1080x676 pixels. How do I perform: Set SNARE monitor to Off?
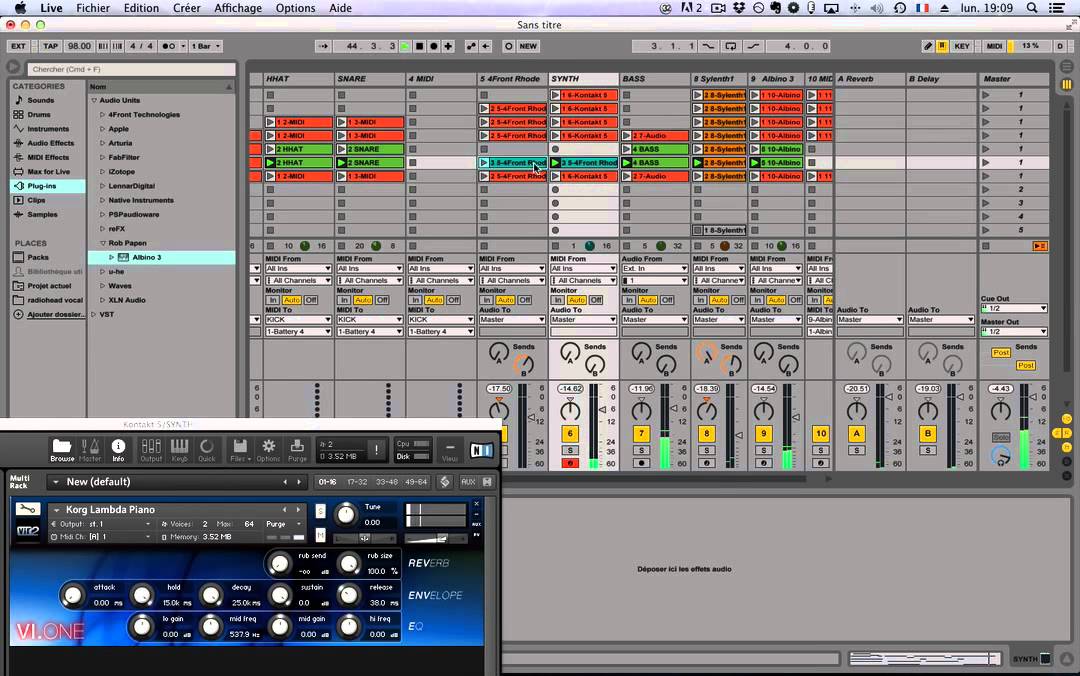pyautogui.click(x=382, y=300)
